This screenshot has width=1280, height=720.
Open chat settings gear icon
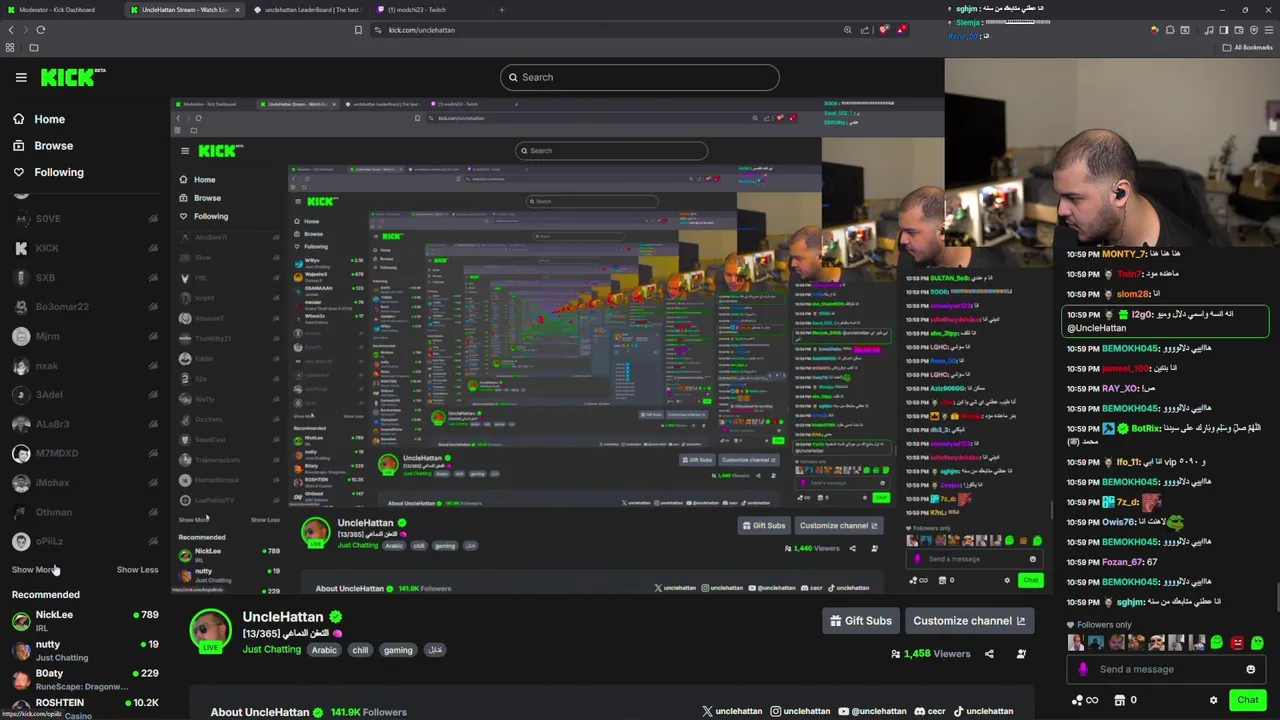pos(1213,700)
